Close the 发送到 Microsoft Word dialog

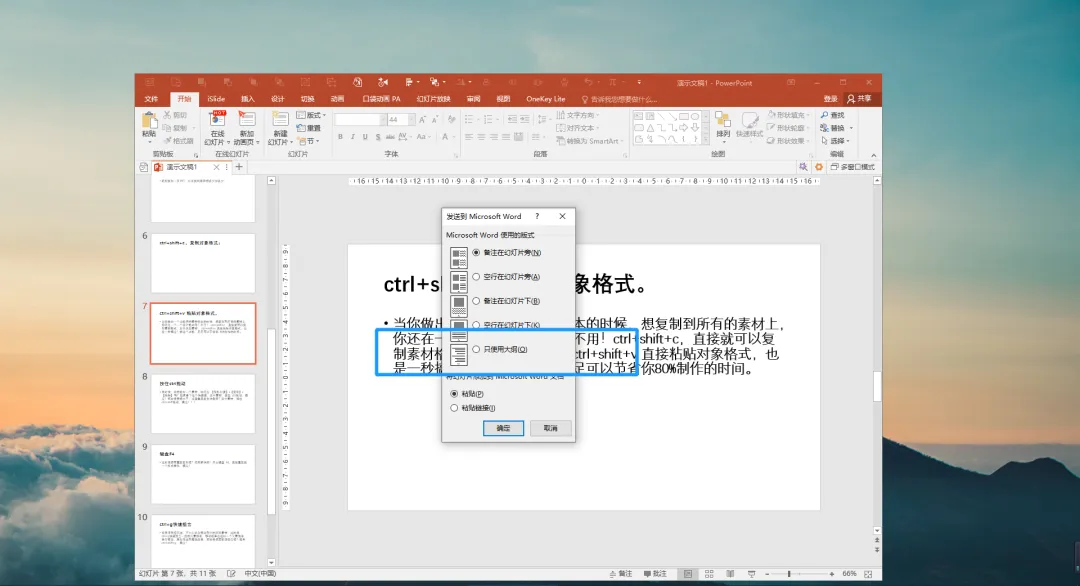[563, 216]
